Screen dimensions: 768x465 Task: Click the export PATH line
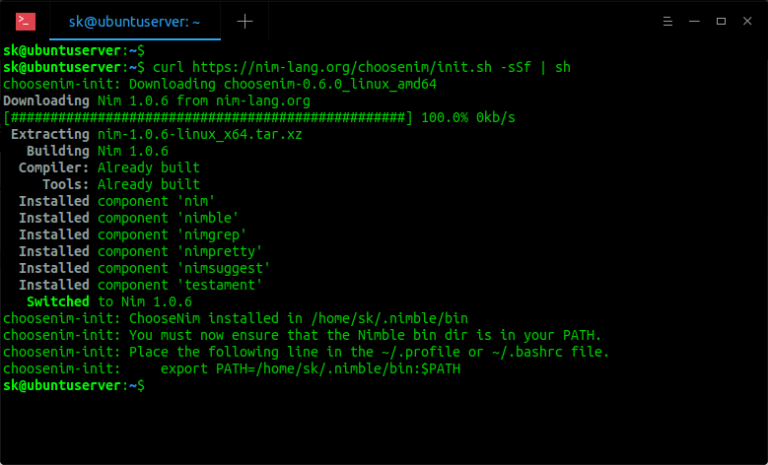point(310,369)
